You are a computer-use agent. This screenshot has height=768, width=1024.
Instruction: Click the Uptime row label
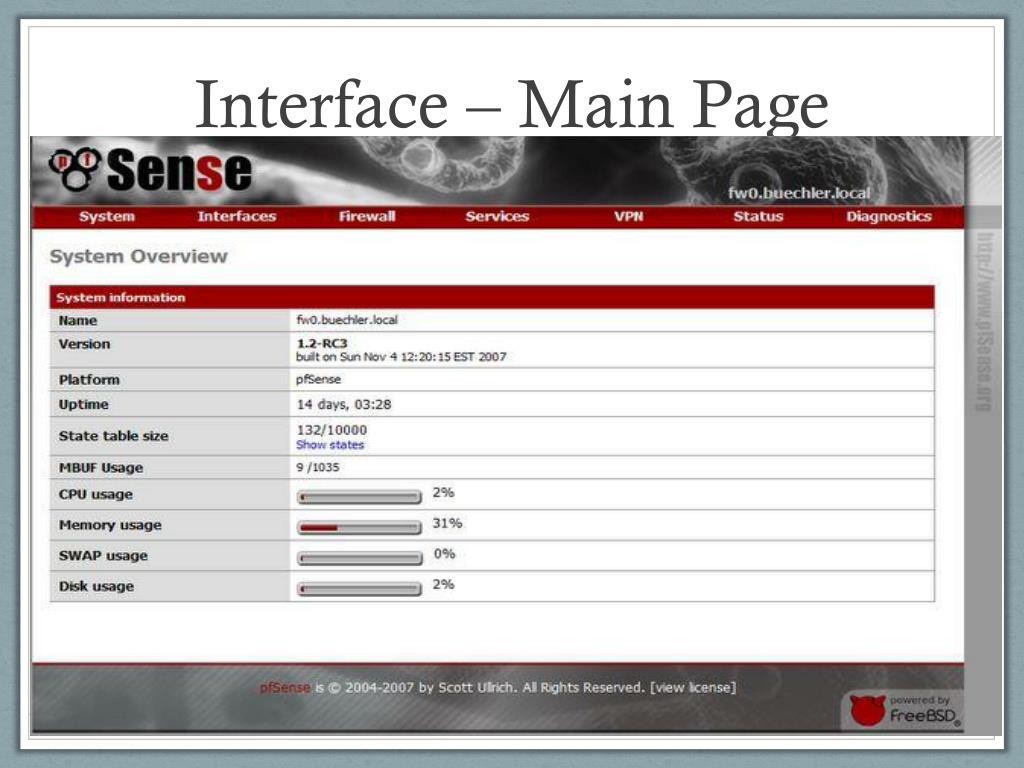[x=84, y=404]
